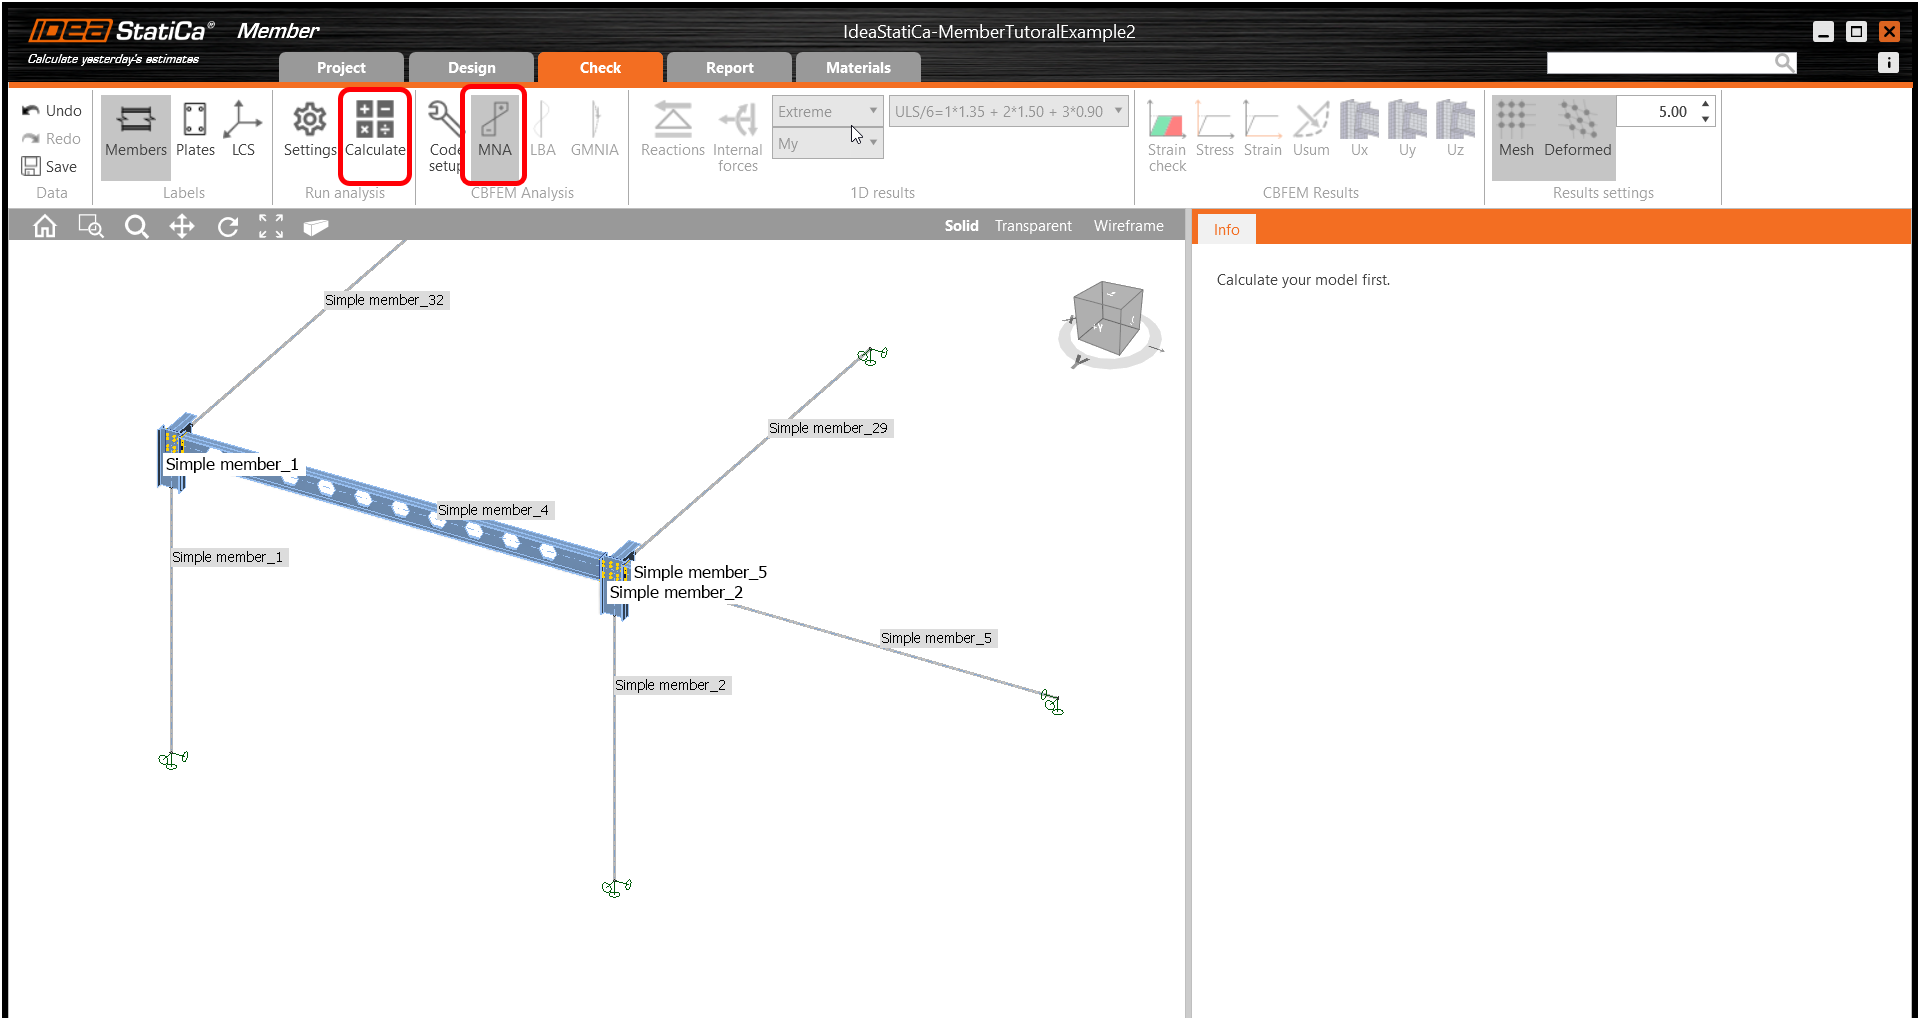
Task: Select the Info tab
Action: click(1227, 230)
